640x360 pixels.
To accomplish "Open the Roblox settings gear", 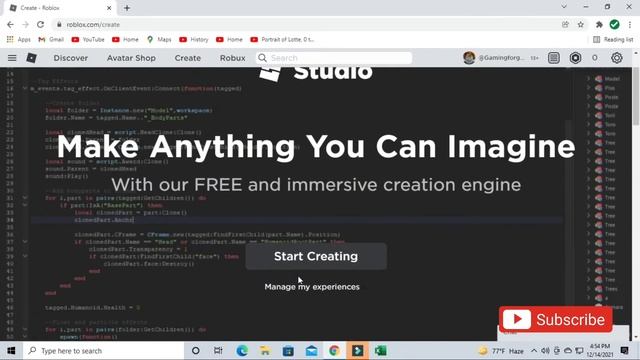I will [x=617, y=58].
